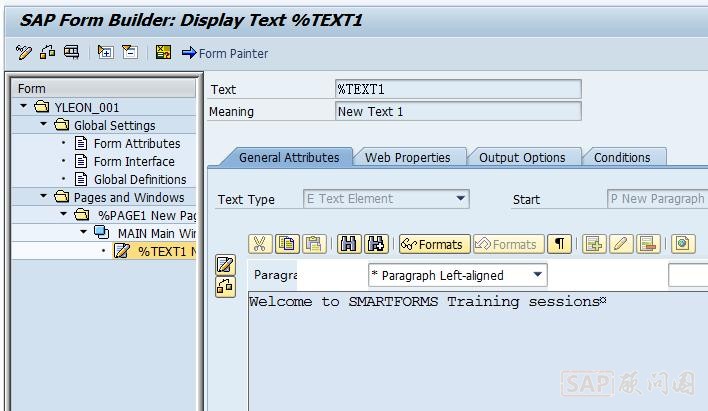Switch to the Conditions tab
Screen dimensions: 708x411
tap(622, 158)
